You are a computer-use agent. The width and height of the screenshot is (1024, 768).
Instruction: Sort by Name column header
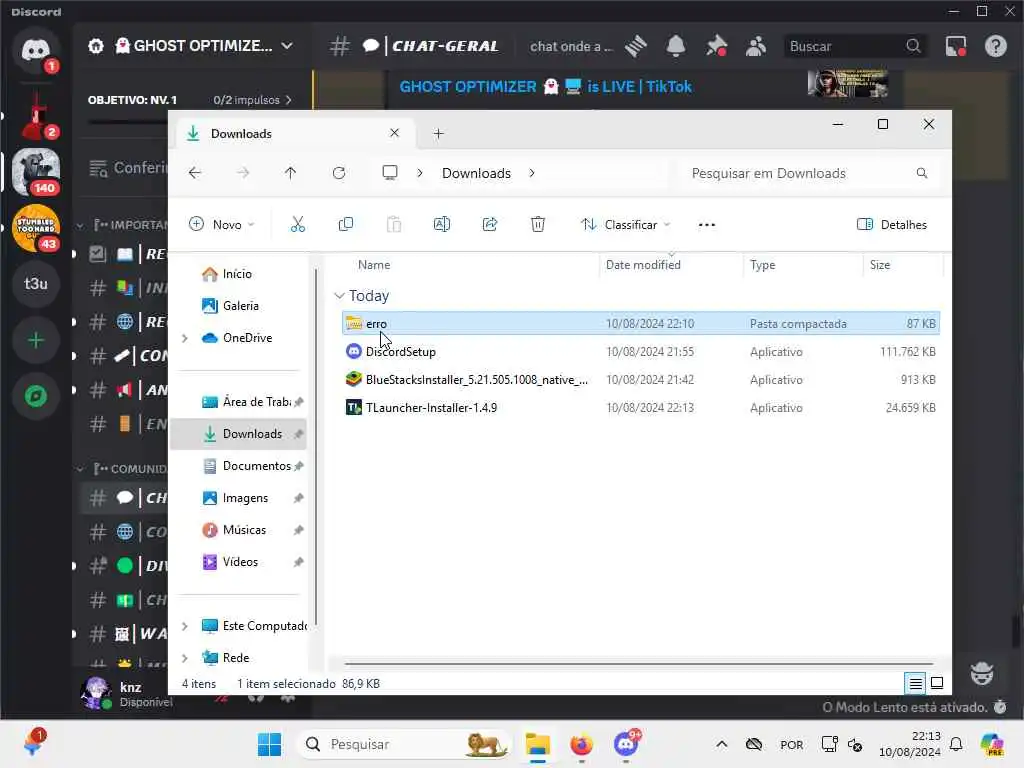(x=374, y=265)
